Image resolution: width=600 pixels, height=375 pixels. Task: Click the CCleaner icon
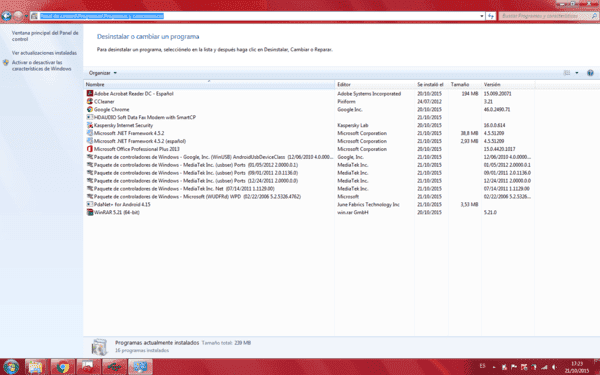point(90,101)
